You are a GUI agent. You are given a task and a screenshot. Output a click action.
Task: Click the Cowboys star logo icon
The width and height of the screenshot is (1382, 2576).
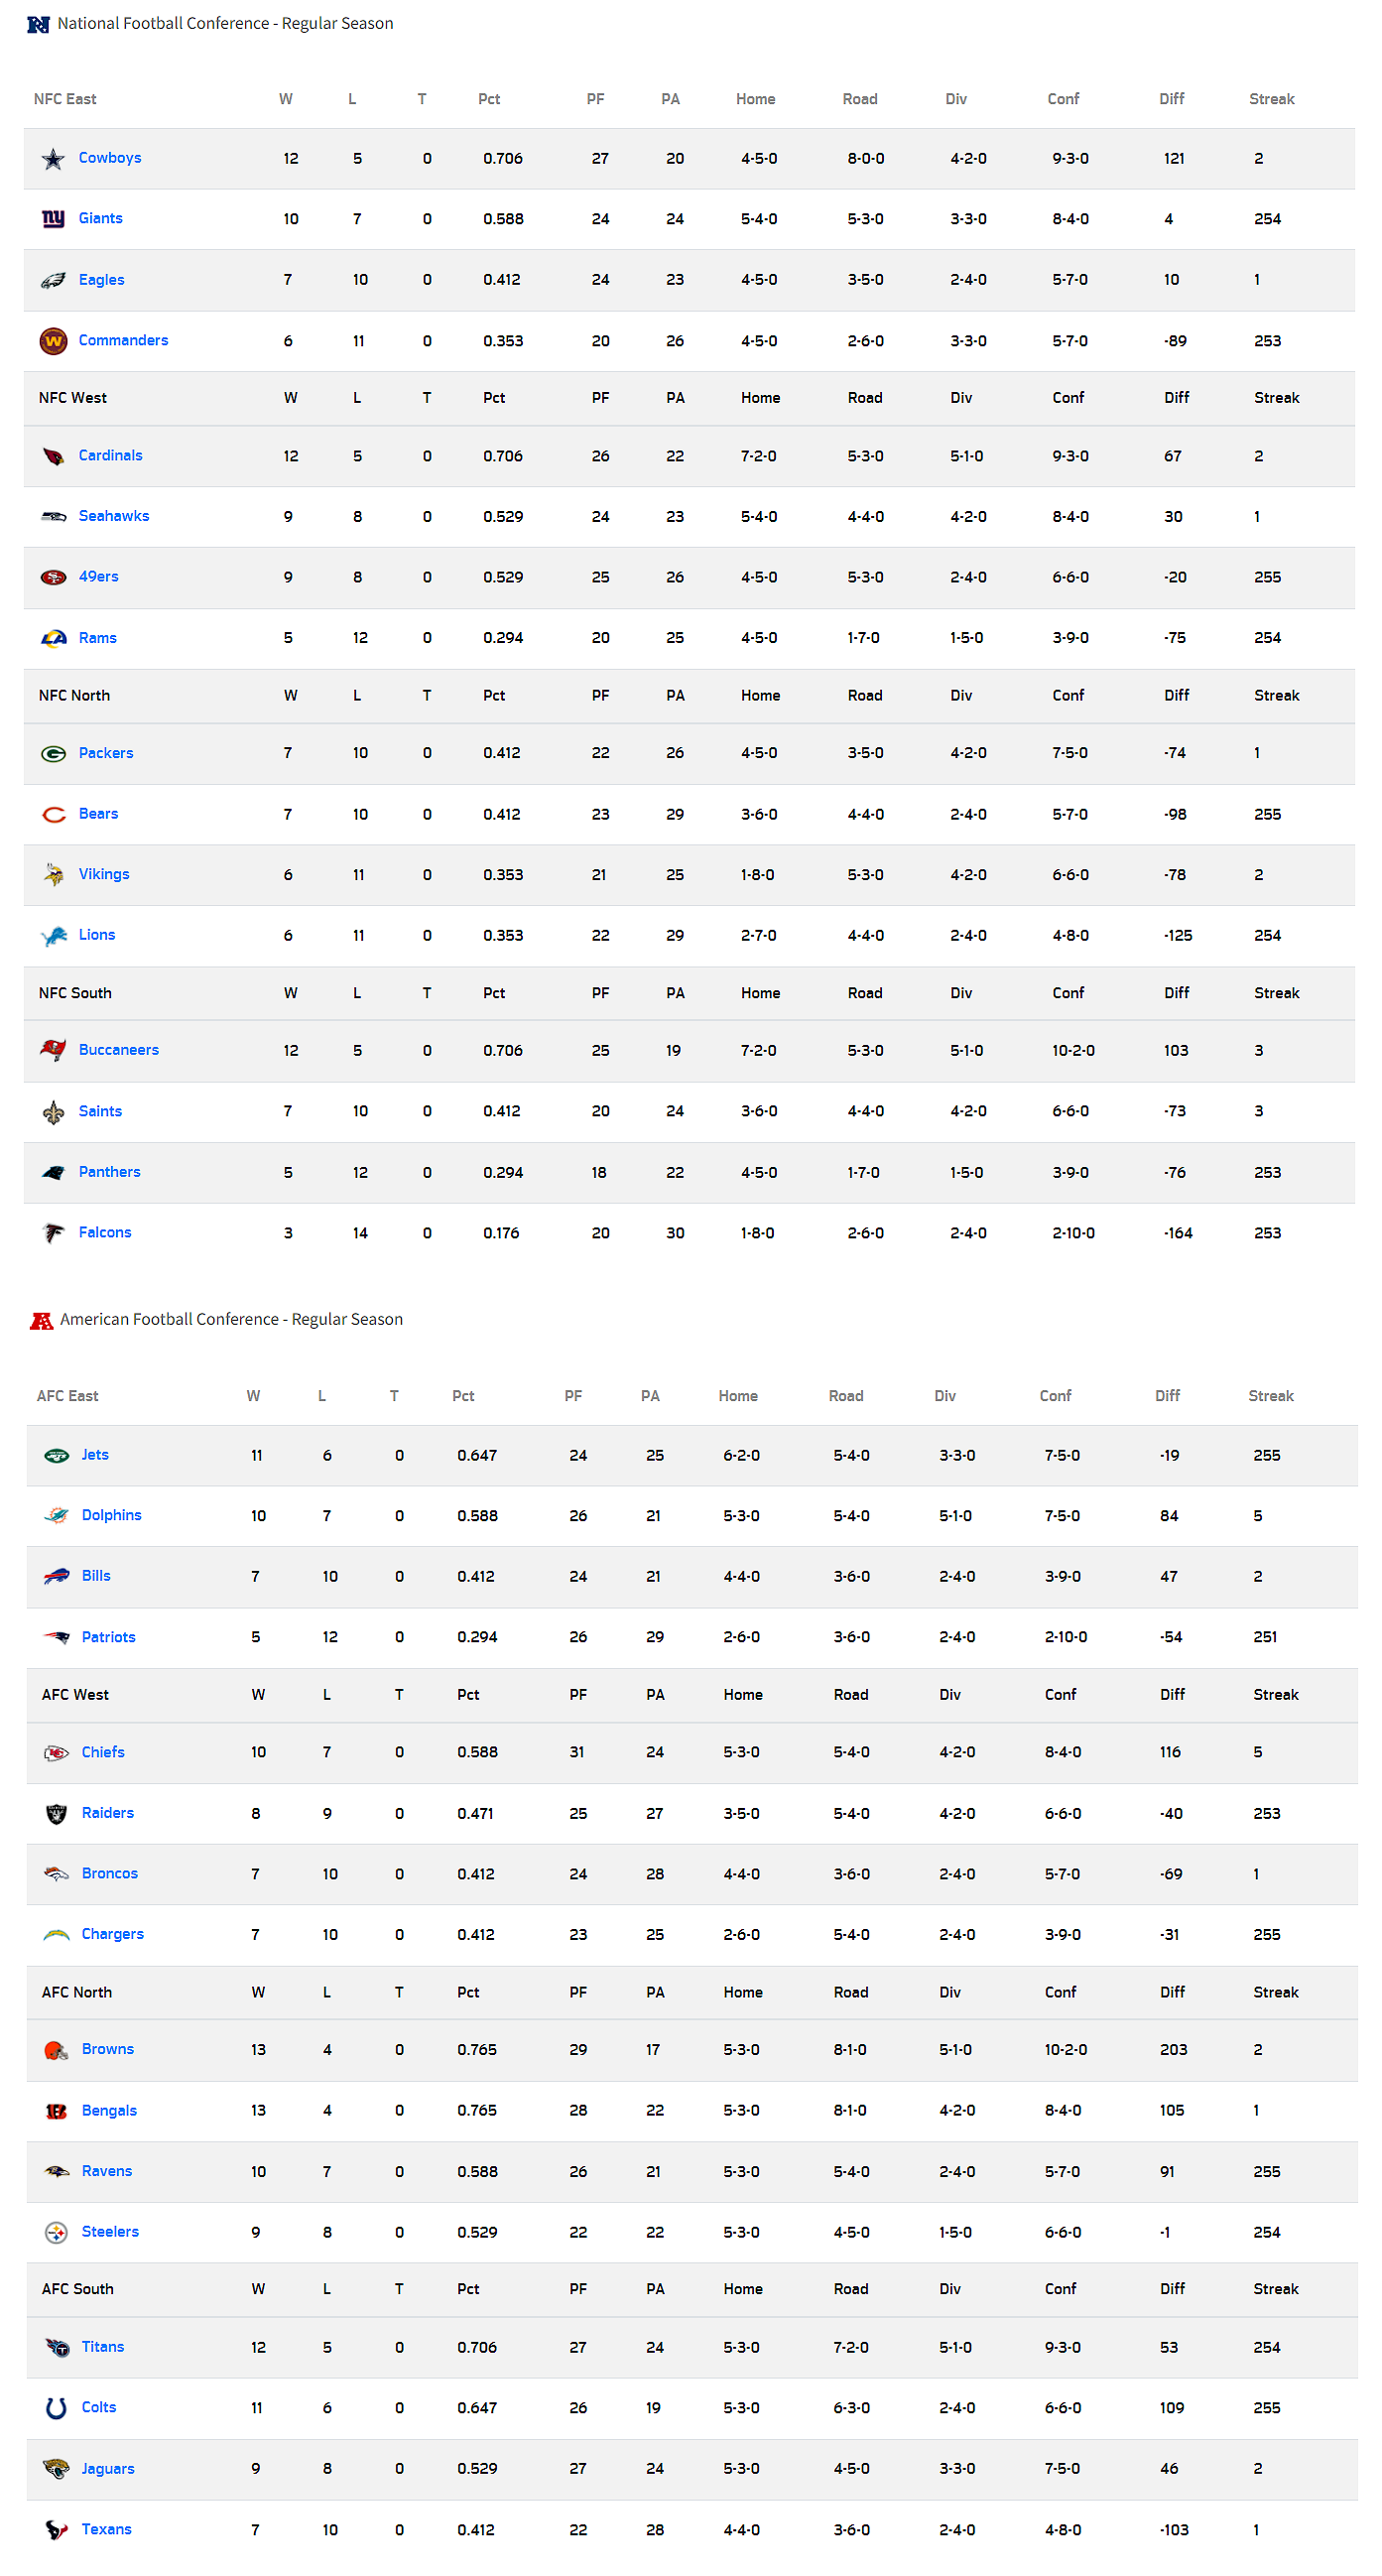[x=53, y=159]
